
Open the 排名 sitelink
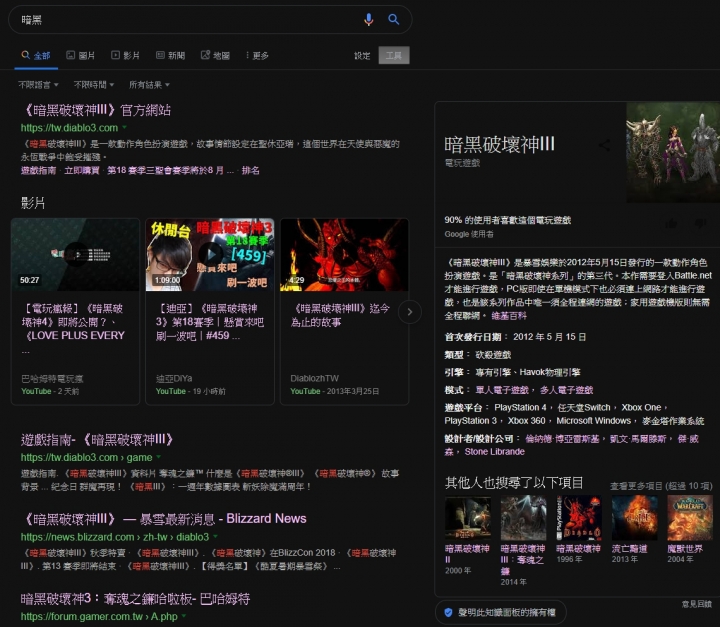[x=251, y=170]
